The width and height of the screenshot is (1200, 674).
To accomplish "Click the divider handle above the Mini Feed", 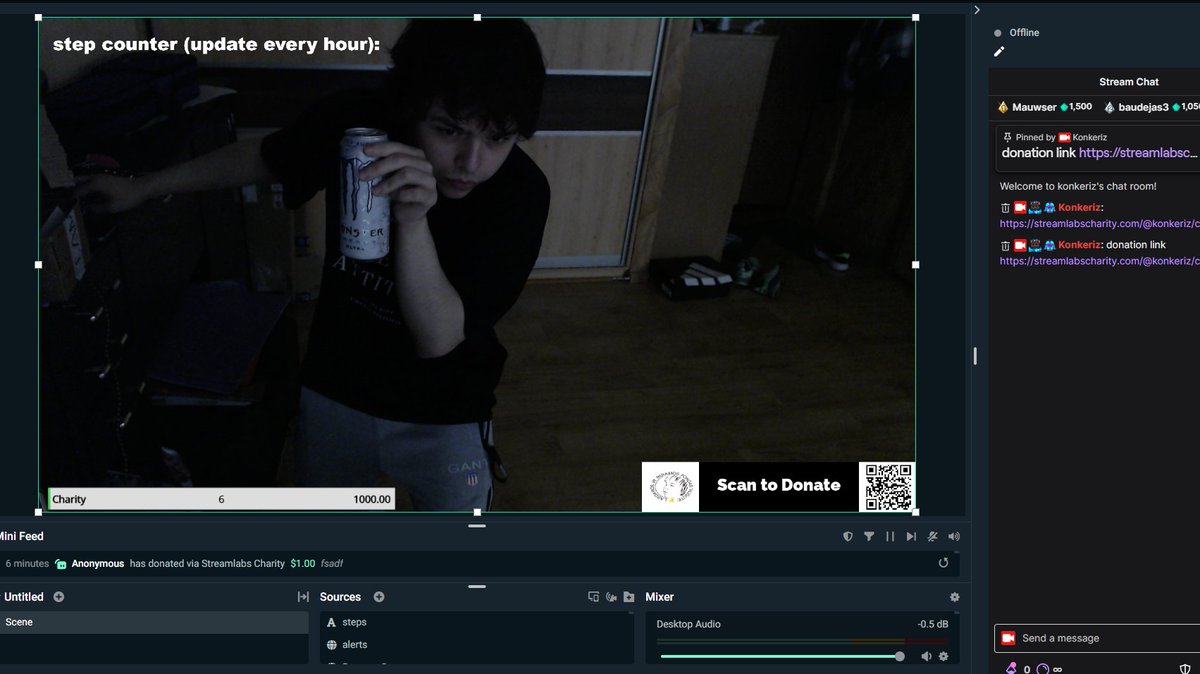I will coord(477,524).
